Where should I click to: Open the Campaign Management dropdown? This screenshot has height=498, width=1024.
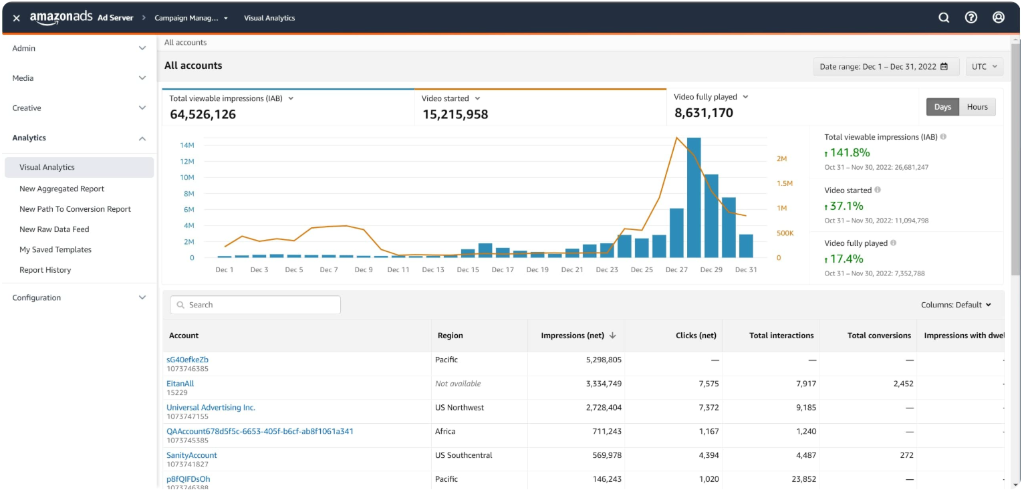pos(191,18)
